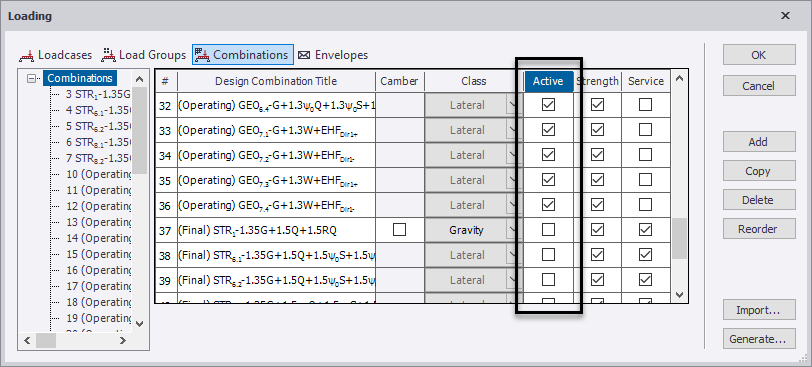The width and height of the screenshot is (812, 367).
Task: Click the Loadcases icon
Action: [x=27, y=55]
